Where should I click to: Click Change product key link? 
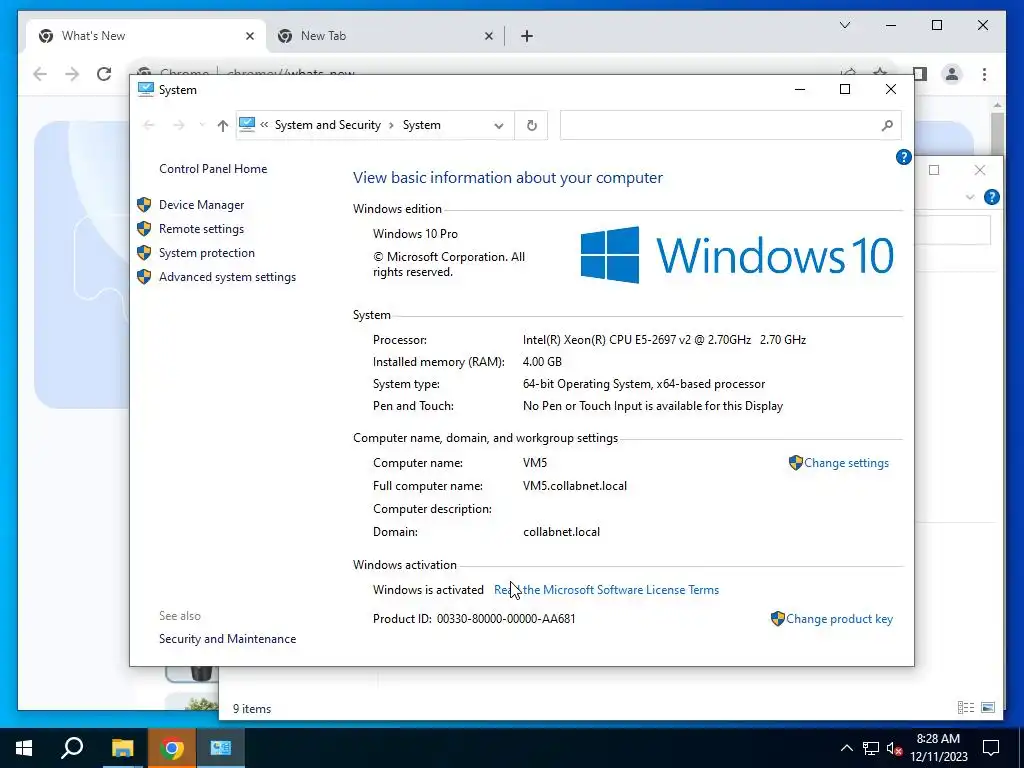[839, 619]
